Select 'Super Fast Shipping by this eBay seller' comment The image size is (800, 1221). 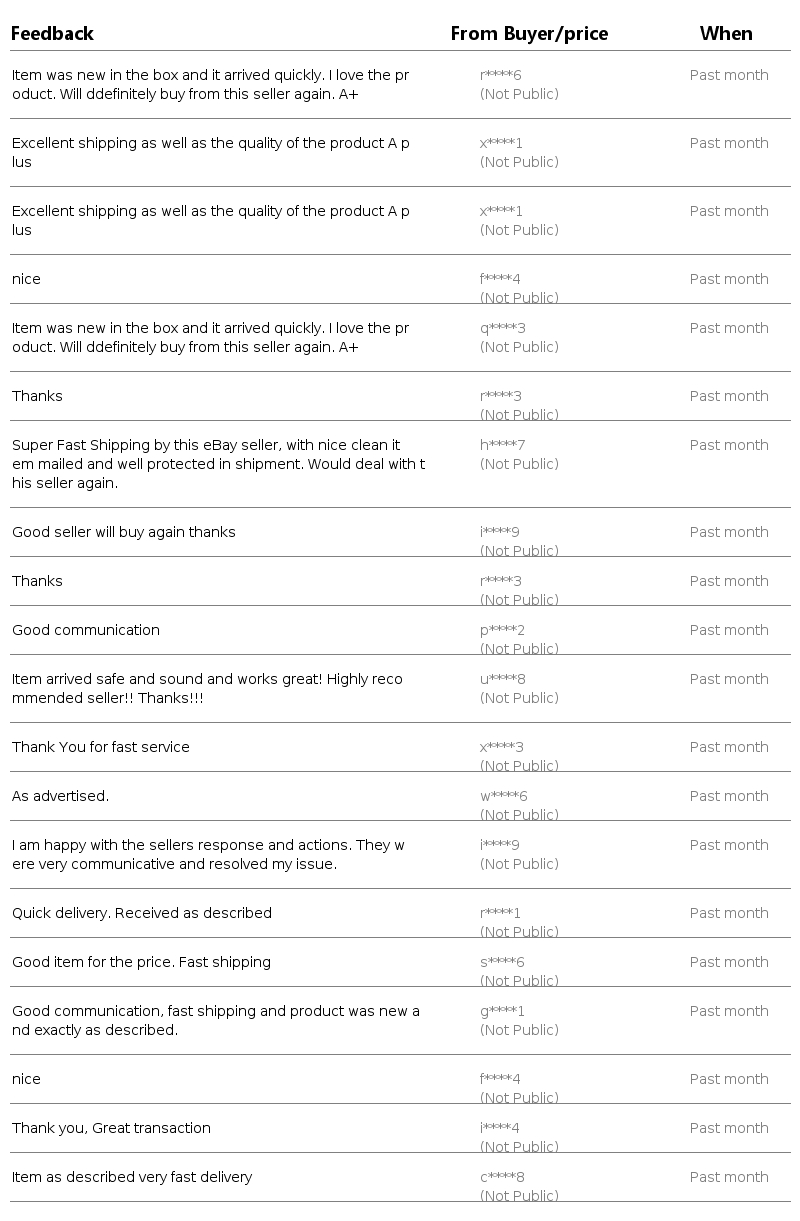[x=218, y=464]
